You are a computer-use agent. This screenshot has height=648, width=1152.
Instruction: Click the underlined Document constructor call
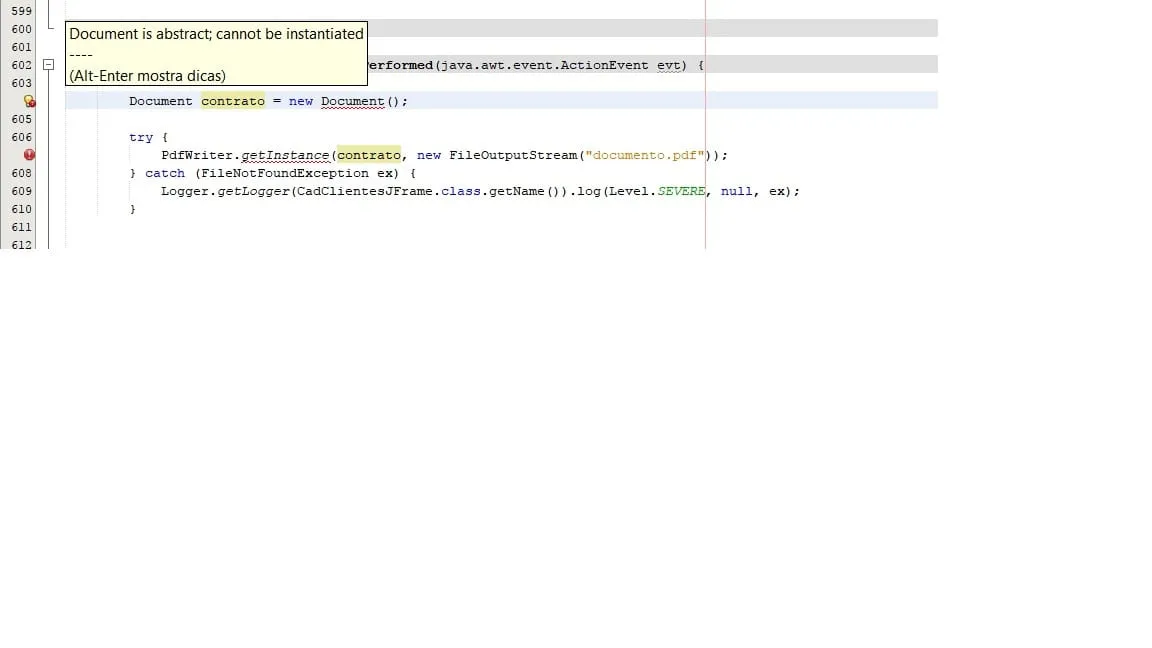click(353, 101)
